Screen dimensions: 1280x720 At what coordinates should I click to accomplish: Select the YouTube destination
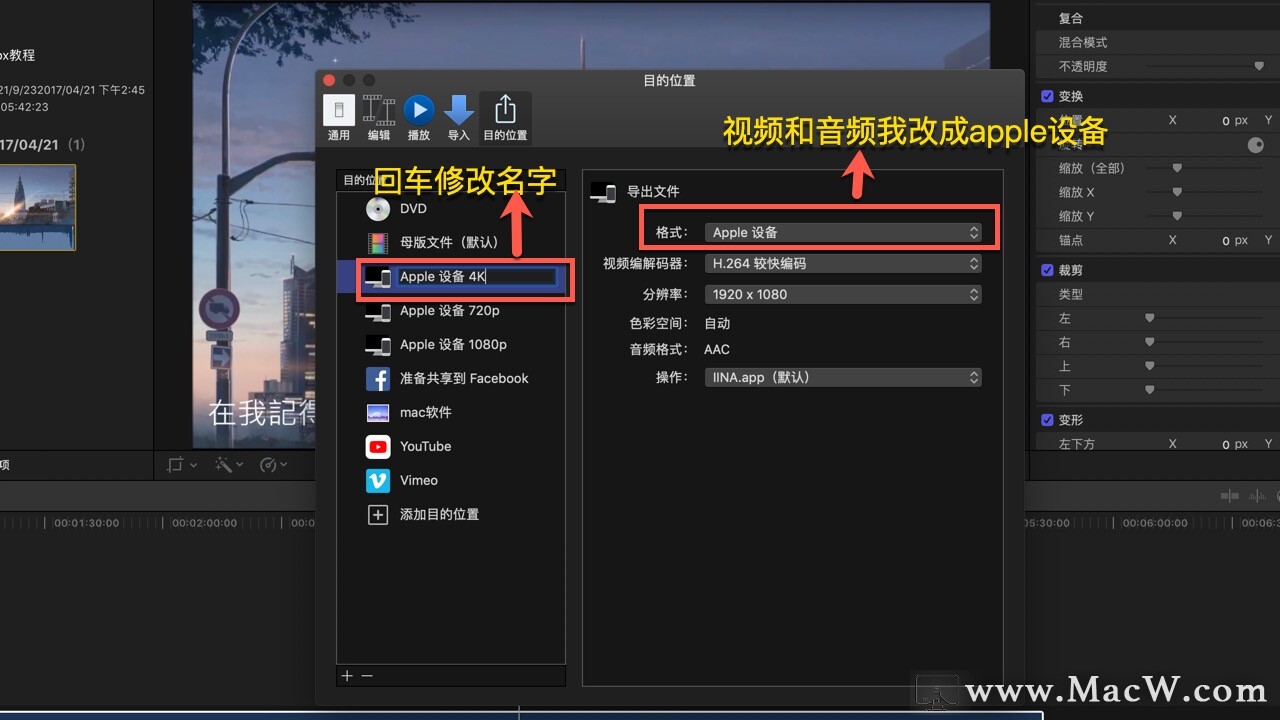451,447
